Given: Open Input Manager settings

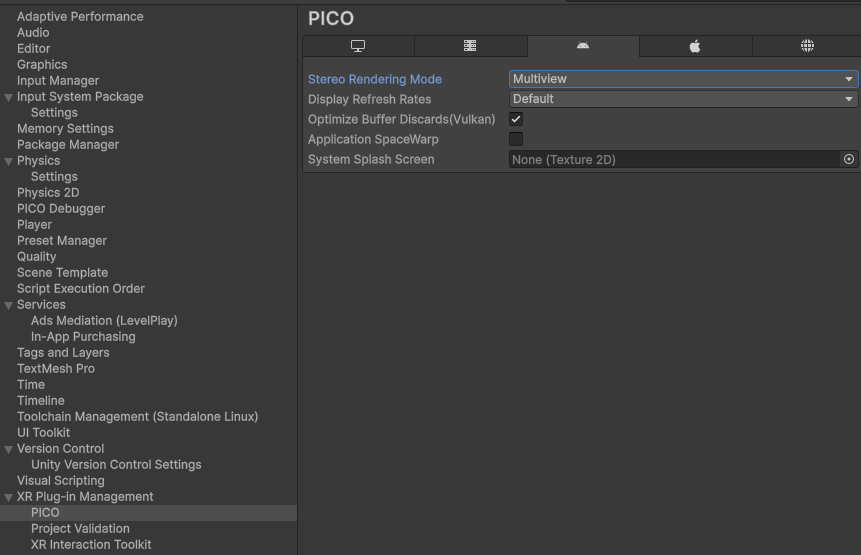Looking at the screenshot, I should point(58,80).
